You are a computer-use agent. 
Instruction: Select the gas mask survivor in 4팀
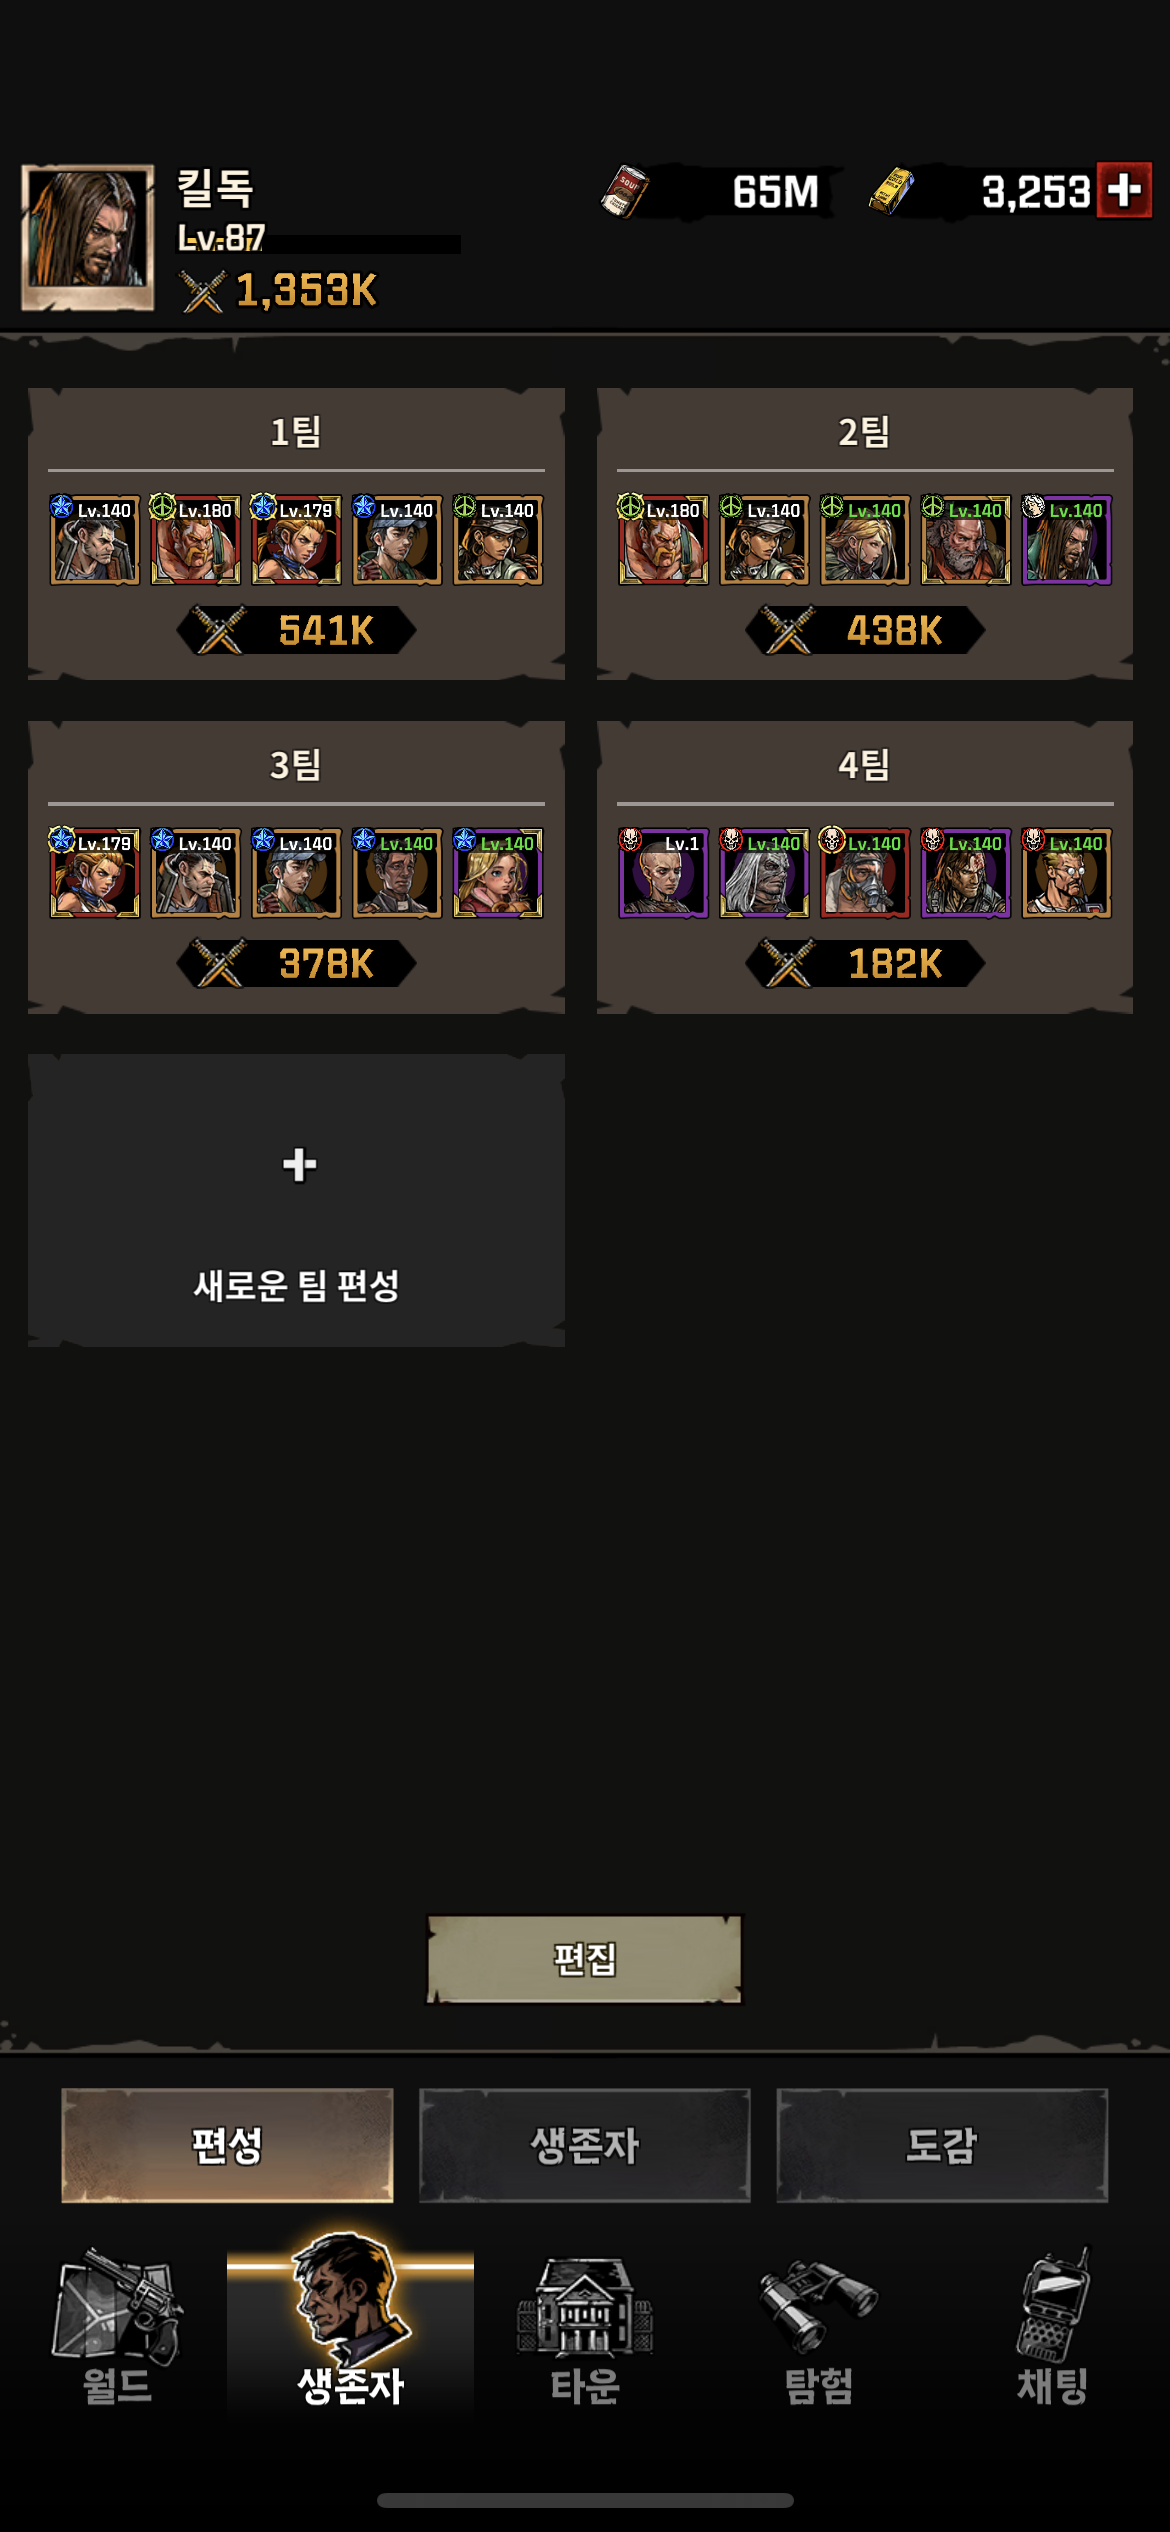tap(865, 872)
